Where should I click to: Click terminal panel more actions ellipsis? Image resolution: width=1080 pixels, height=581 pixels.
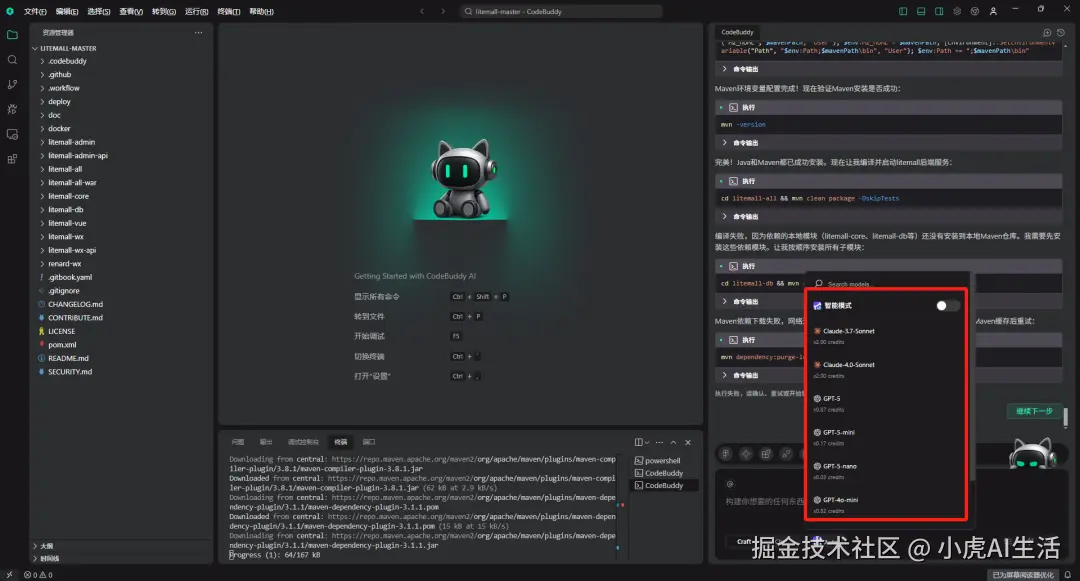[x=659, y=443]
